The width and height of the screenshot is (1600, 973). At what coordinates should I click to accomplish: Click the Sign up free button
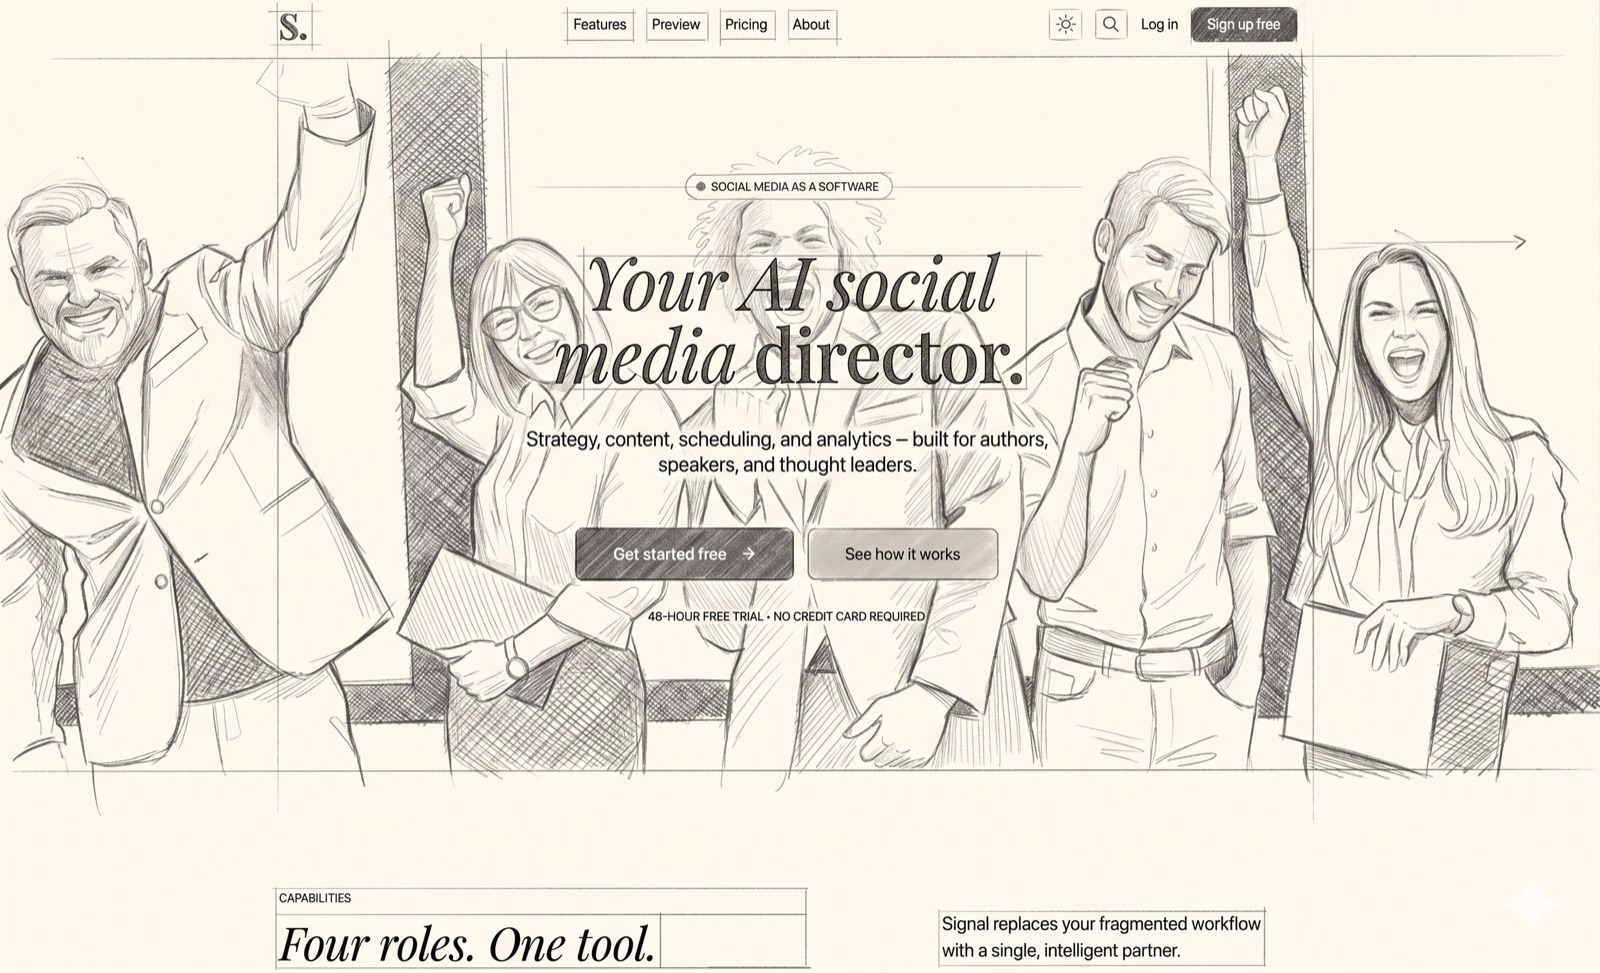coord(1243,24)
